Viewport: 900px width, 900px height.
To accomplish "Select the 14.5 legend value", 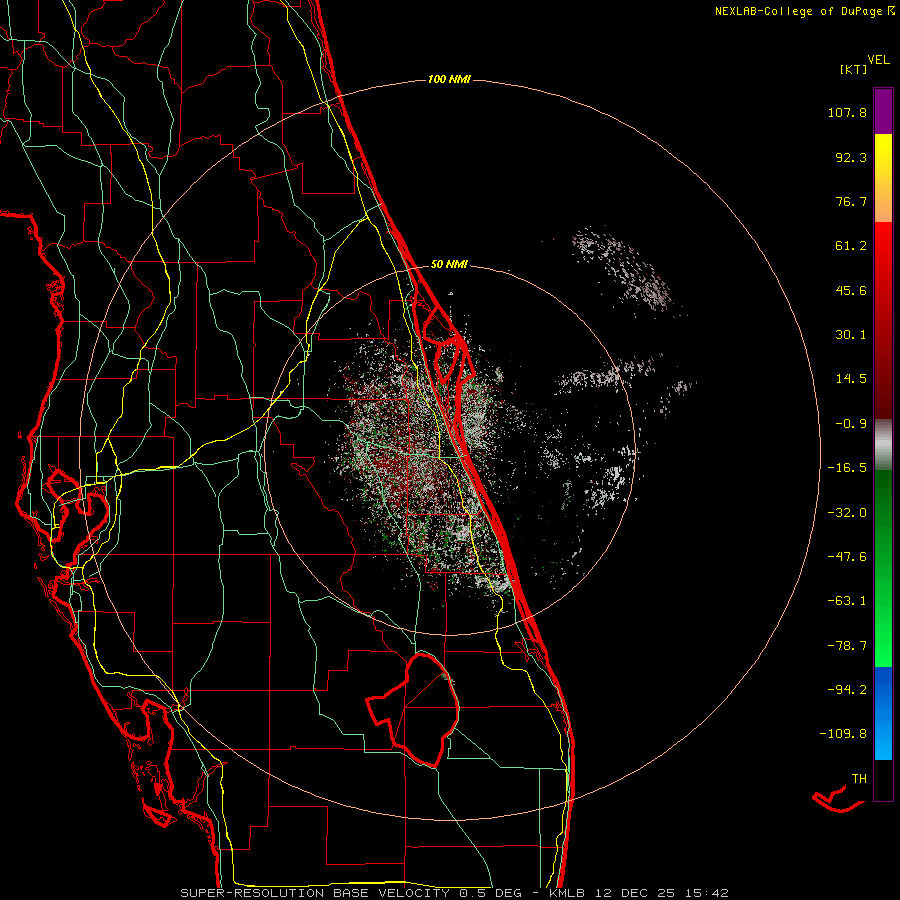I will point(851,379).
